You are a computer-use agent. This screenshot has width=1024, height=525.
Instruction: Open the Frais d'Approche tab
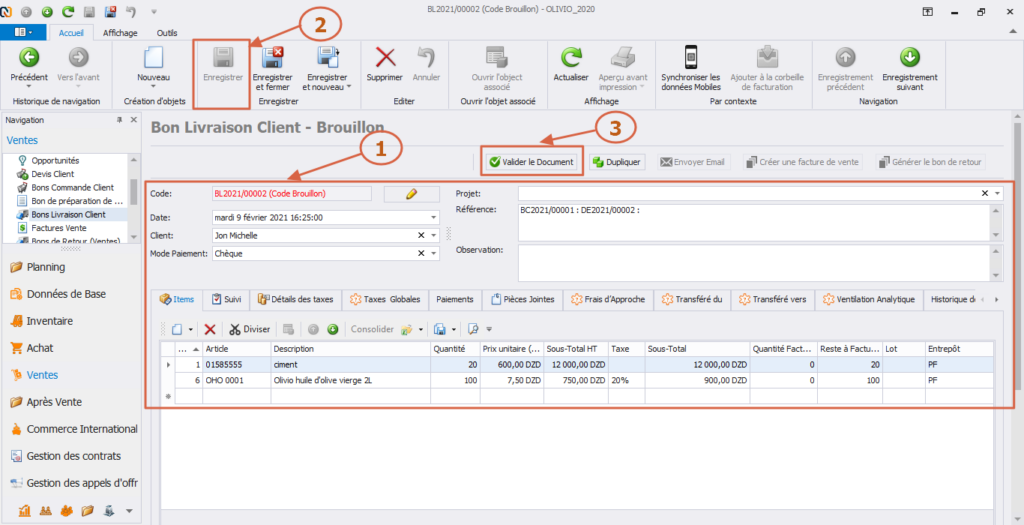tap(607, 300)
